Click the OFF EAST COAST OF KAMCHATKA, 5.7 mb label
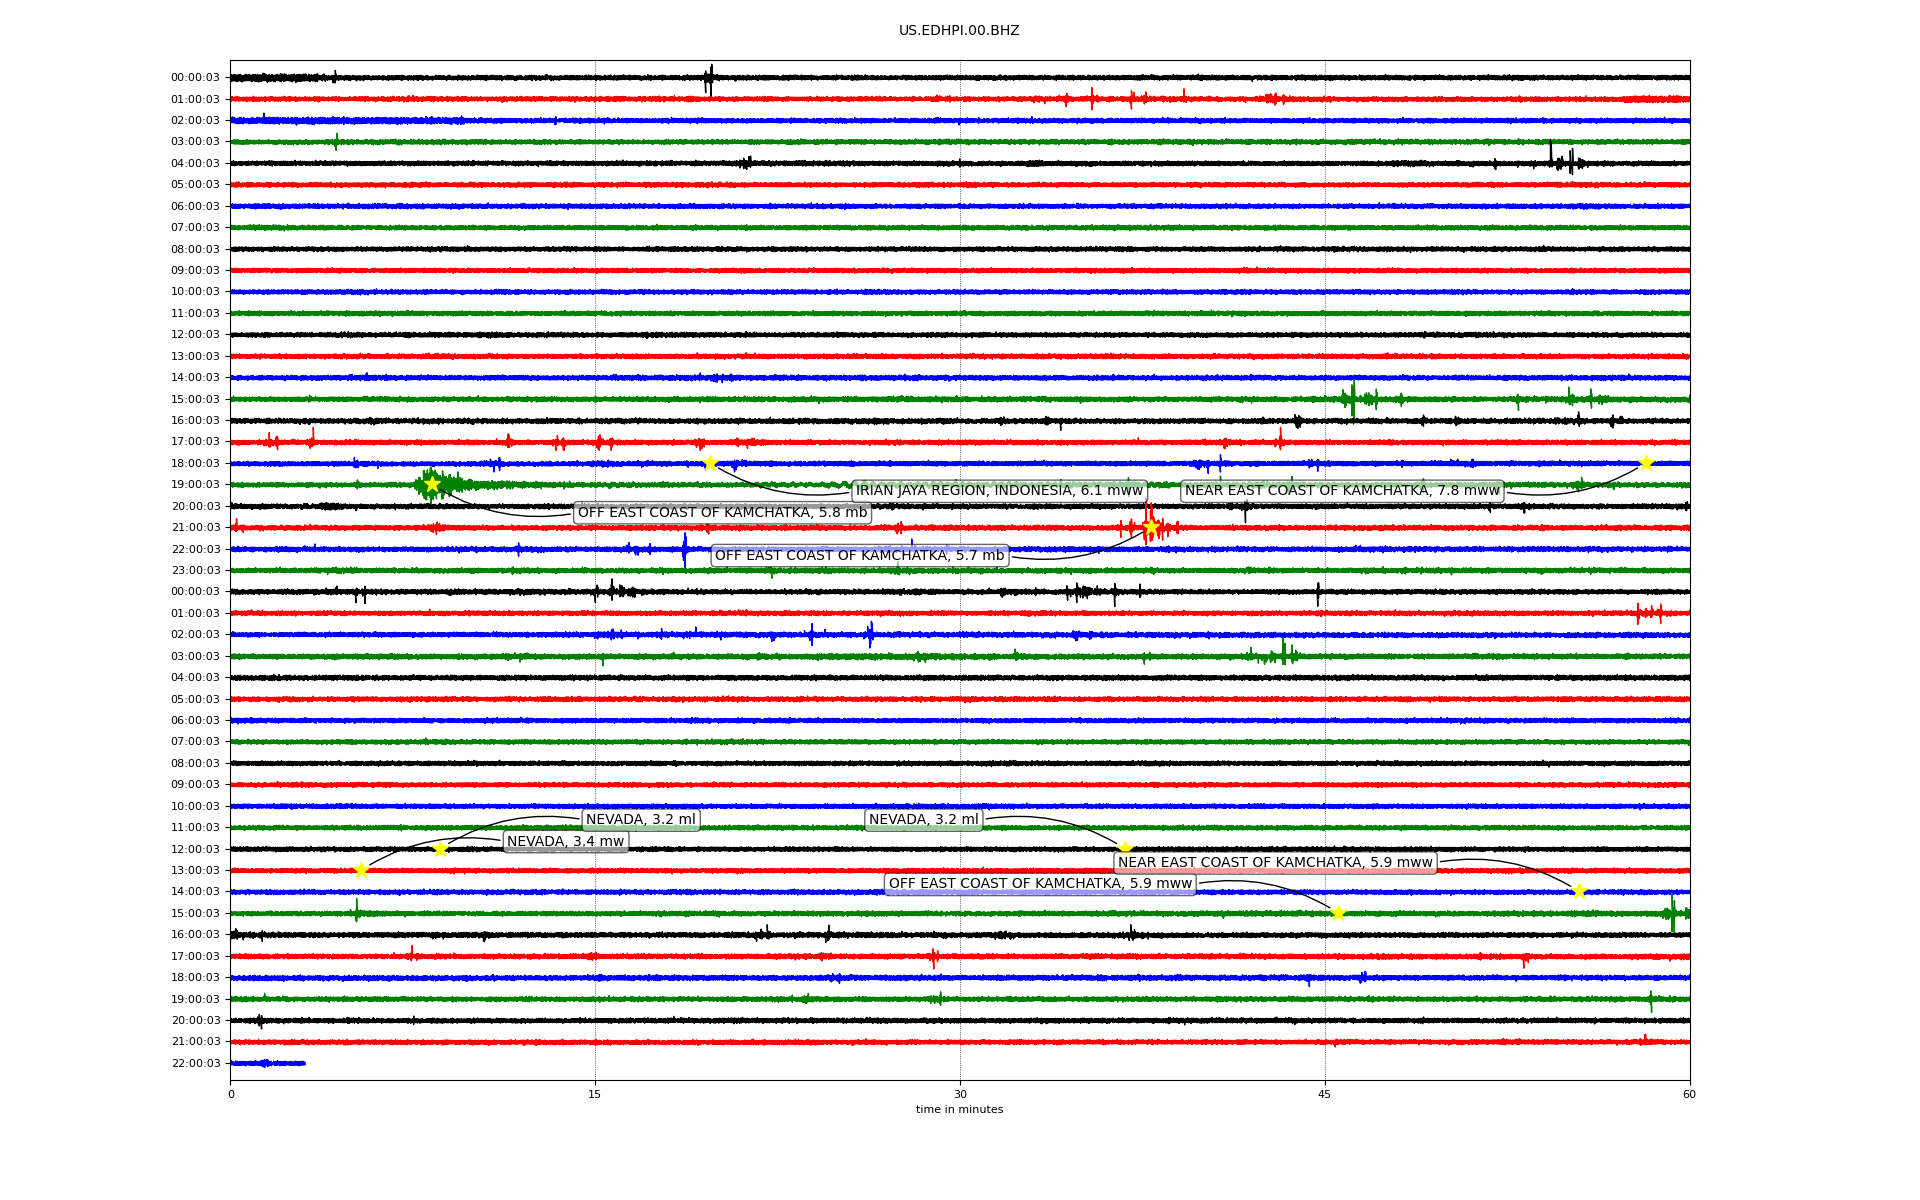The width and height of the screenshot is (1920, 1200). [x=859, y=555]
